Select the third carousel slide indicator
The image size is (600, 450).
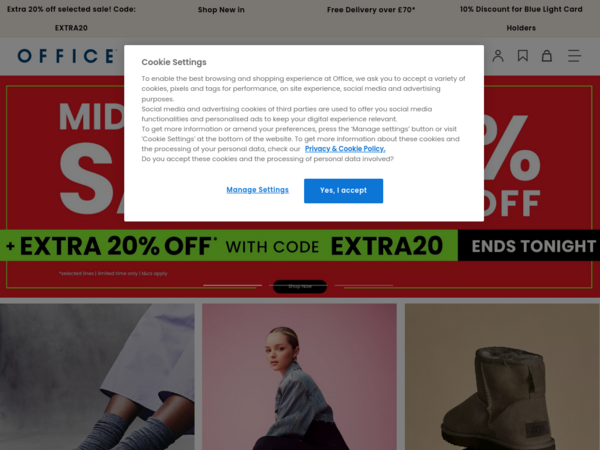click(364, 285)
